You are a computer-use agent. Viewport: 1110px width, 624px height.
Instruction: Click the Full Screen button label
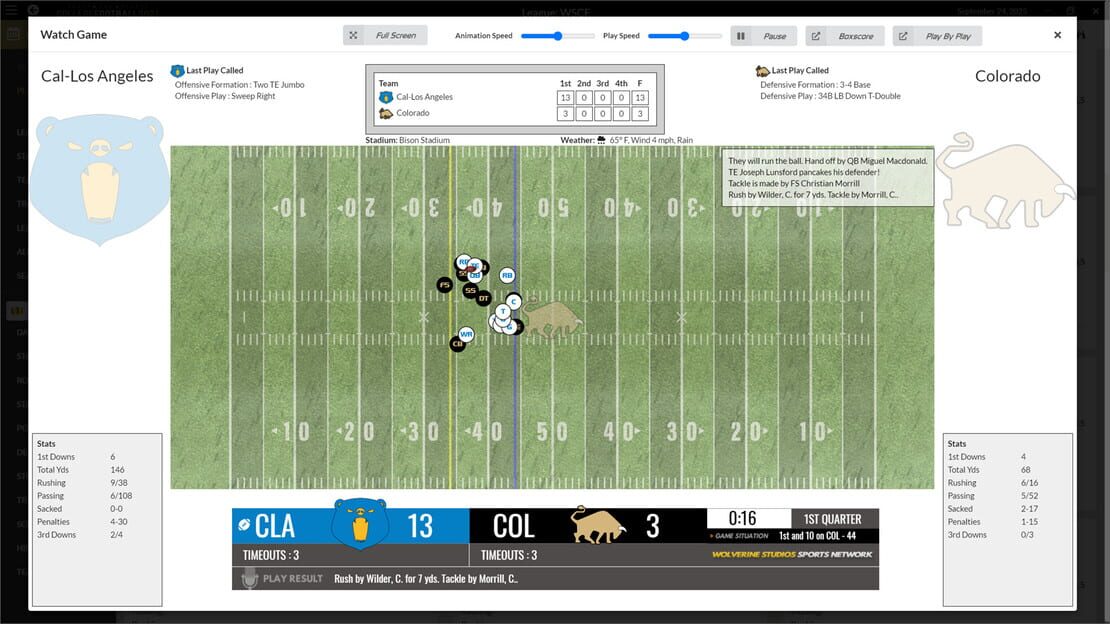(396, 35)
